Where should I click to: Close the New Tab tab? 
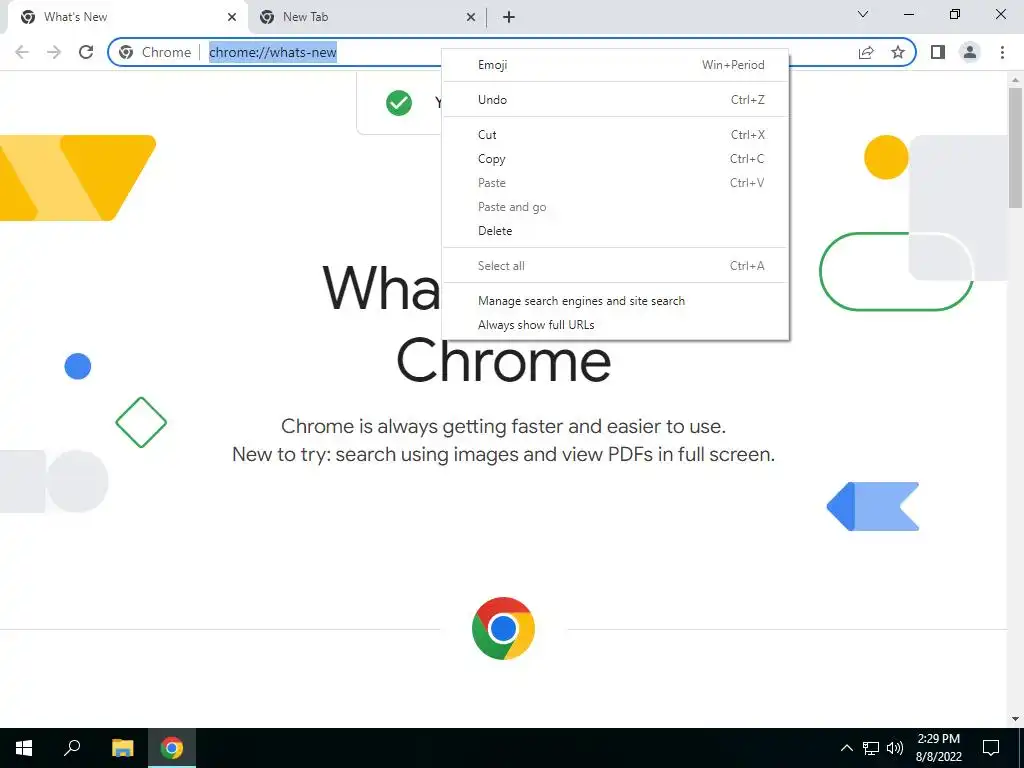471,17
